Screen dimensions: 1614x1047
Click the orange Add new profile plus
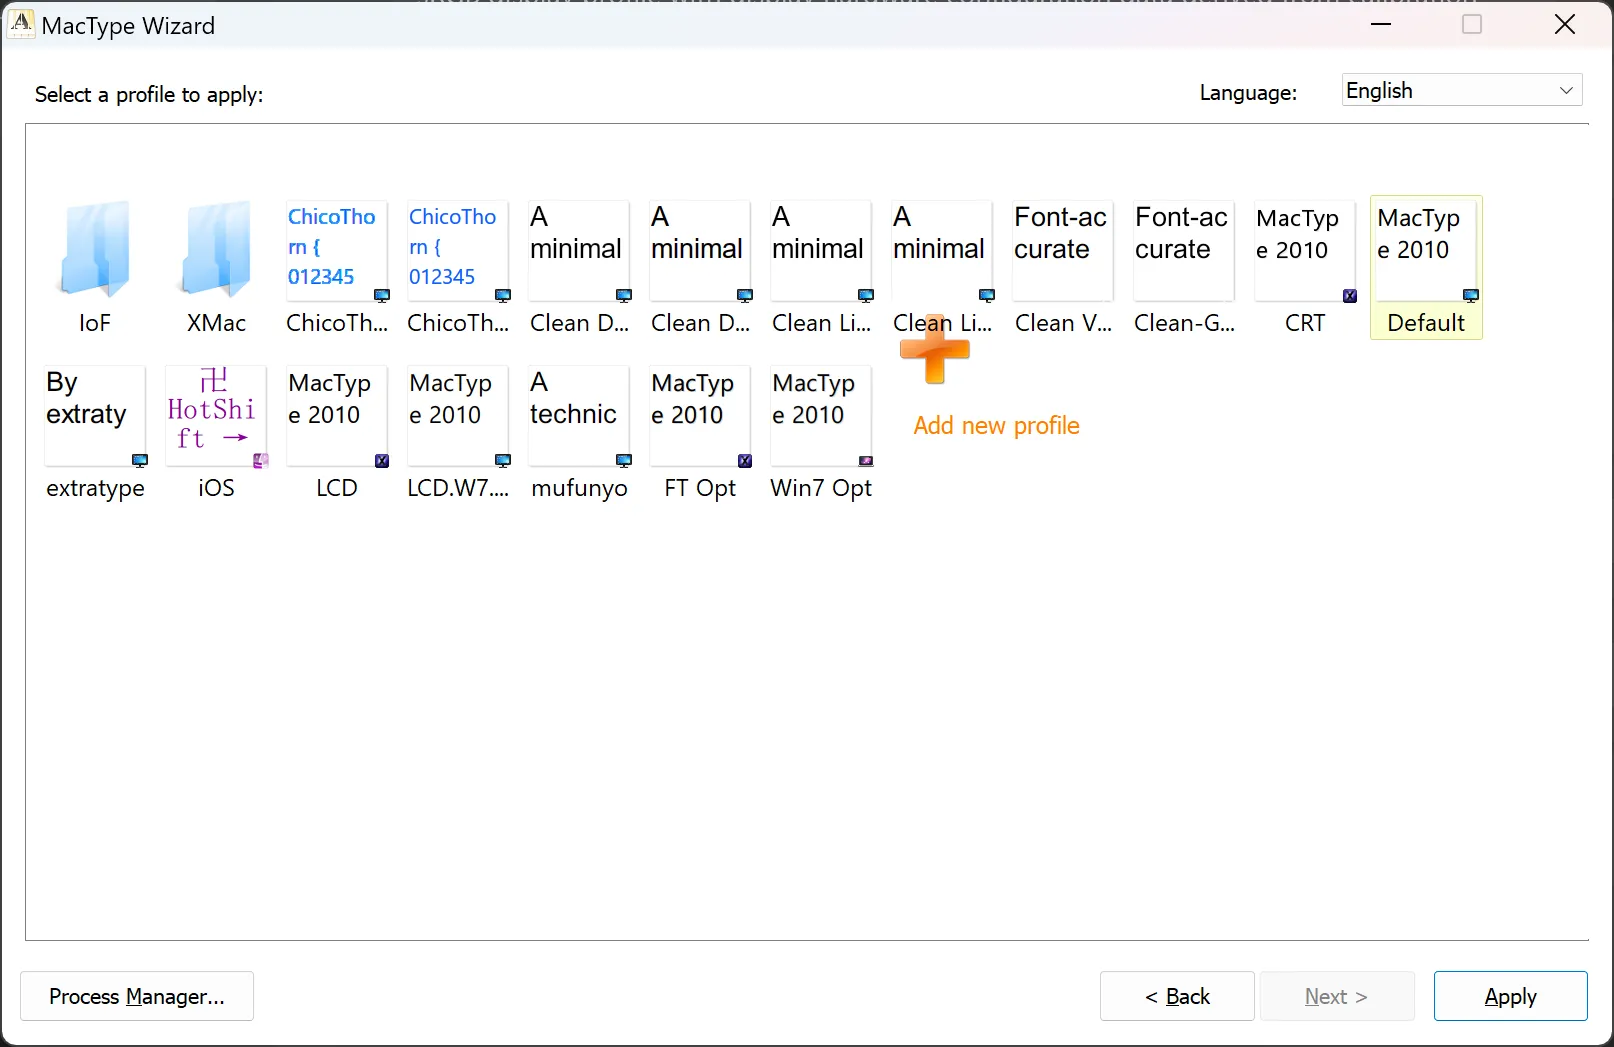[935, 352]
